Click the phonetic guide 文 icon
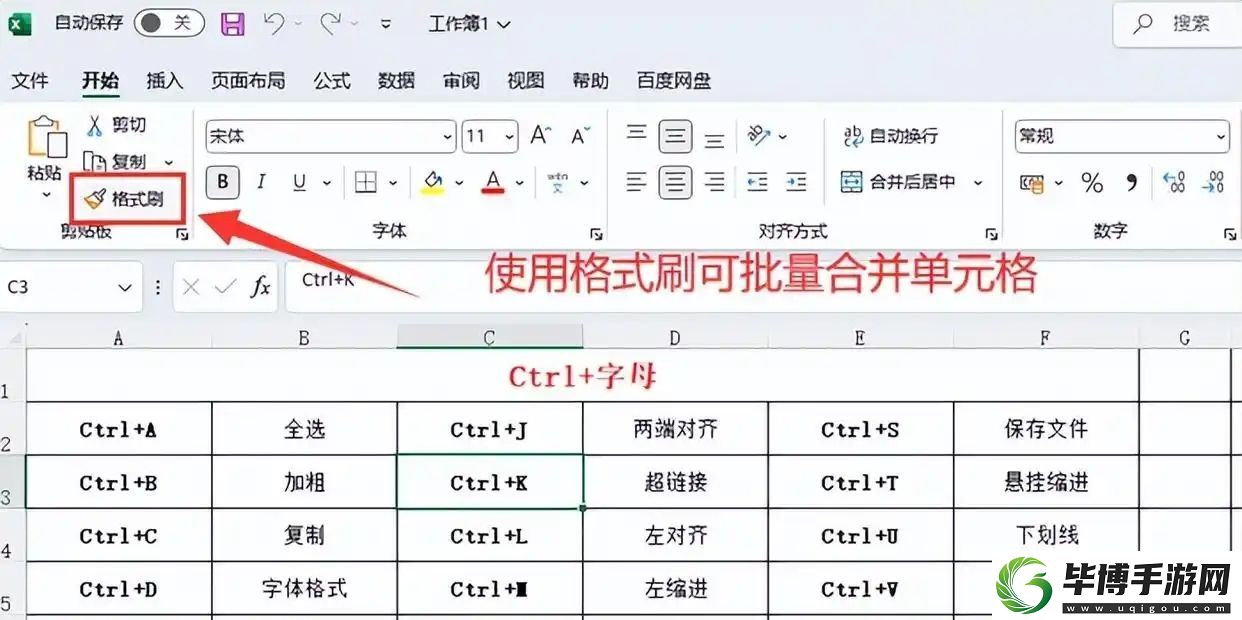The height and width of the screenshot is (620, 1242). tap(559, 183)
